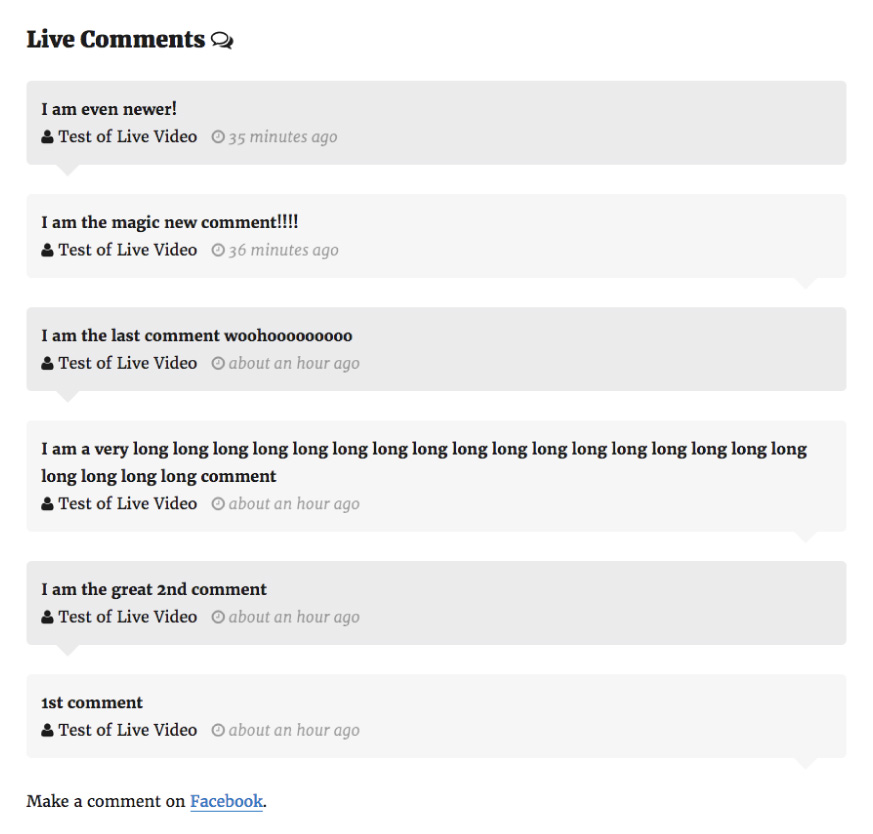
Task: Click 'Test of Live Video' author on newest comment
Action: (x=127, y=137)
